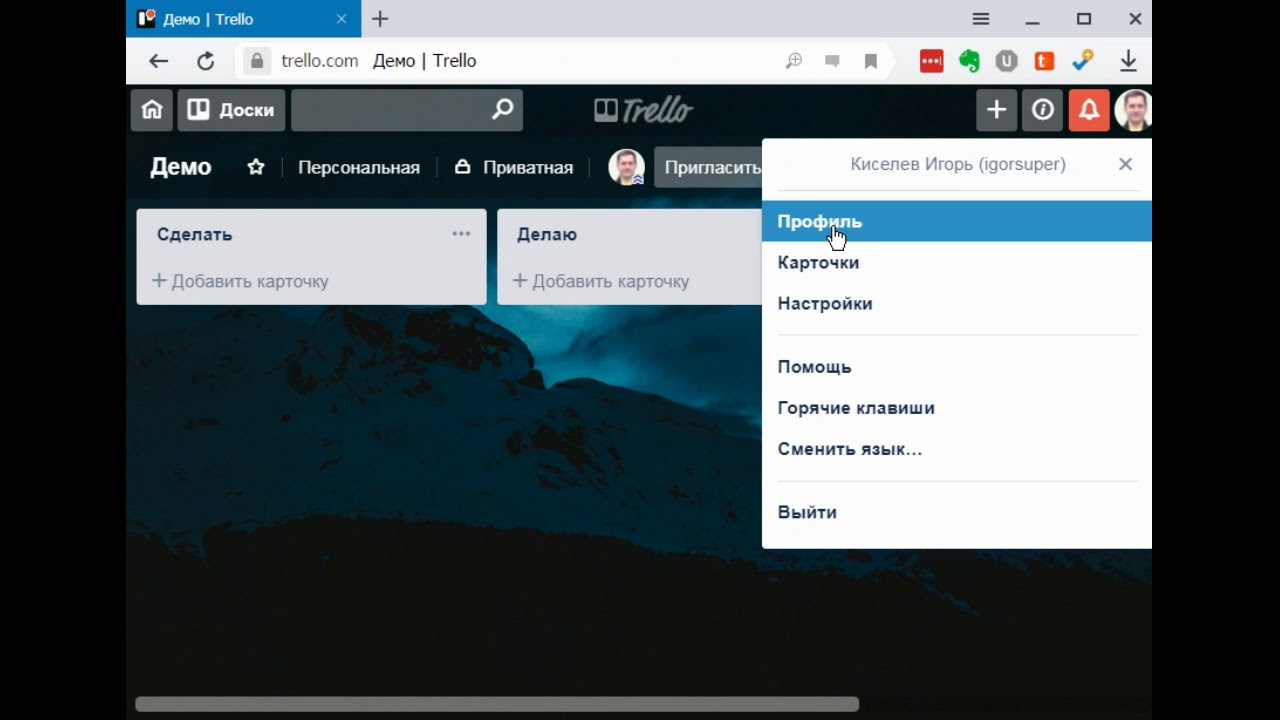Close the Демо | Trello tab
The image size is (1280, 720).
point(342,19)
